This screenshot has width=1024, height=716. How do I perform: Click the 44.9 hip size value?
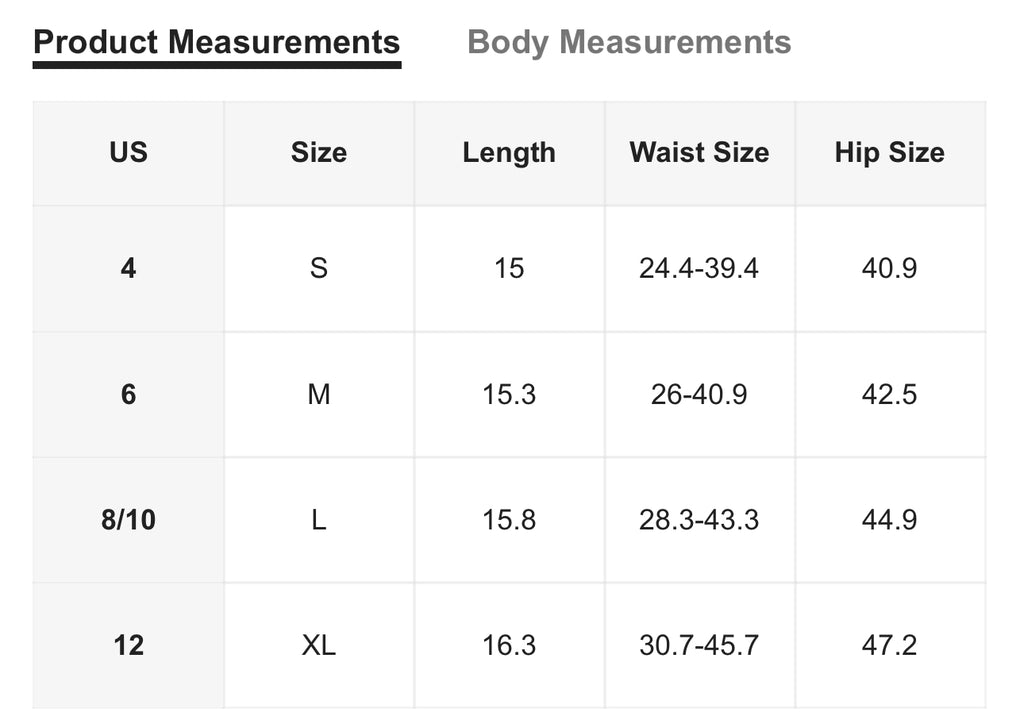click(889, 520)
